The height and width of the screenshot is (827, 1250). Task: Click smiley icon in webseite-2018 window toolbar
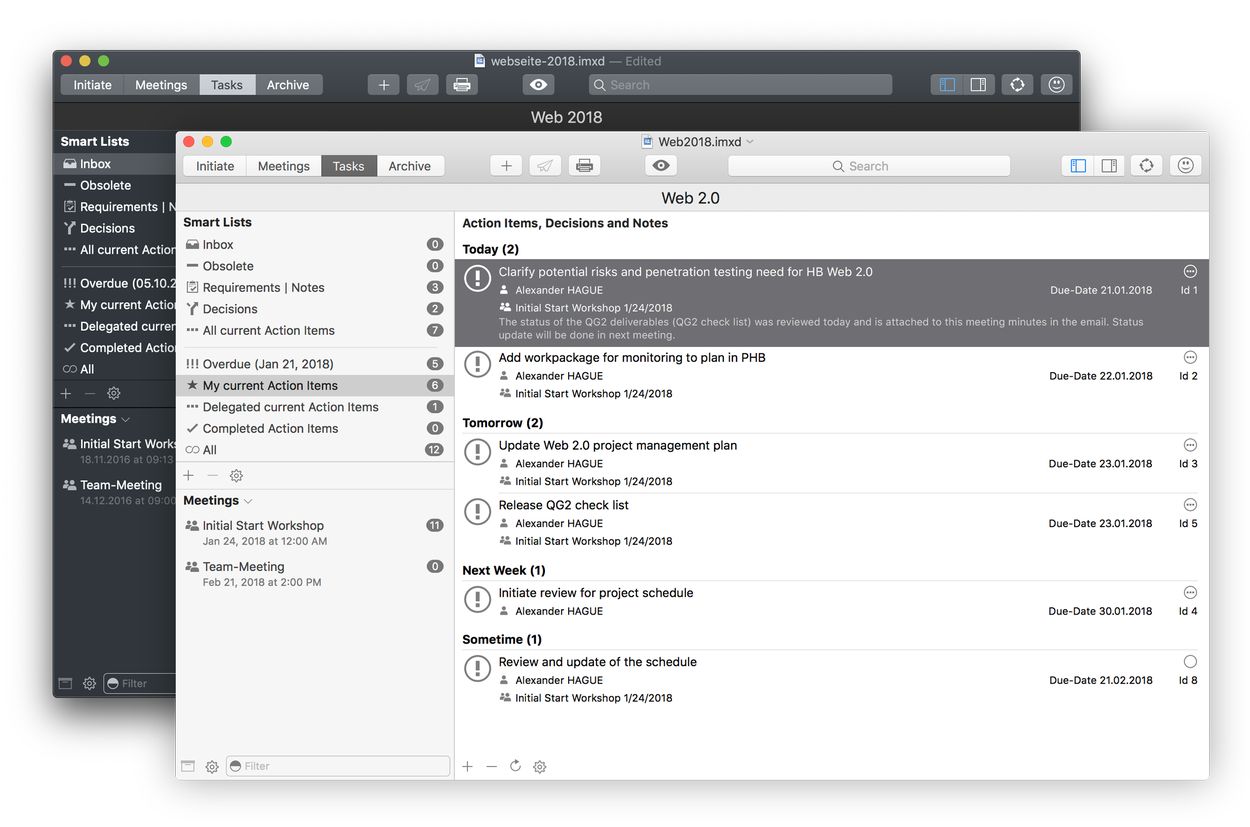[x=1056, y=85]
